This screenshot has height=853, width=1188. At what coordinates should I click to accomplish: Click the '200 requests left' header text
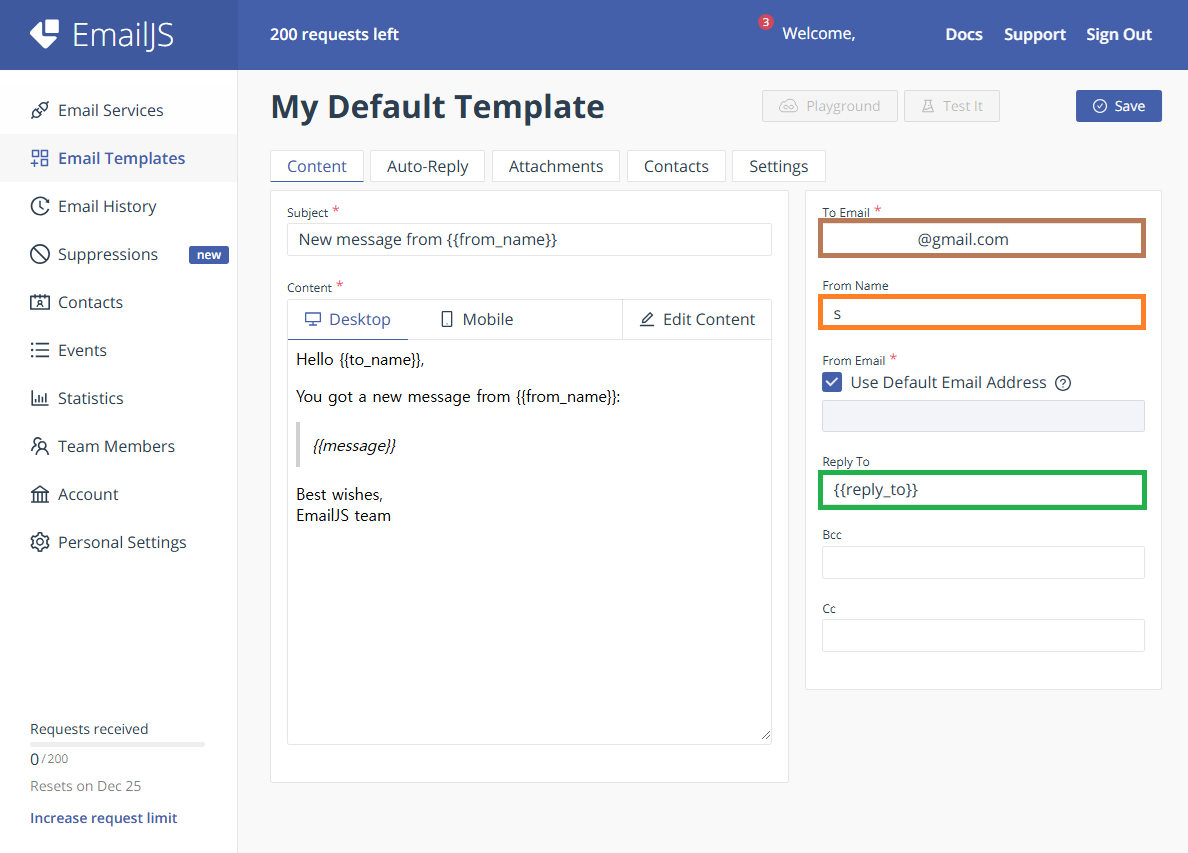[334, 34]
